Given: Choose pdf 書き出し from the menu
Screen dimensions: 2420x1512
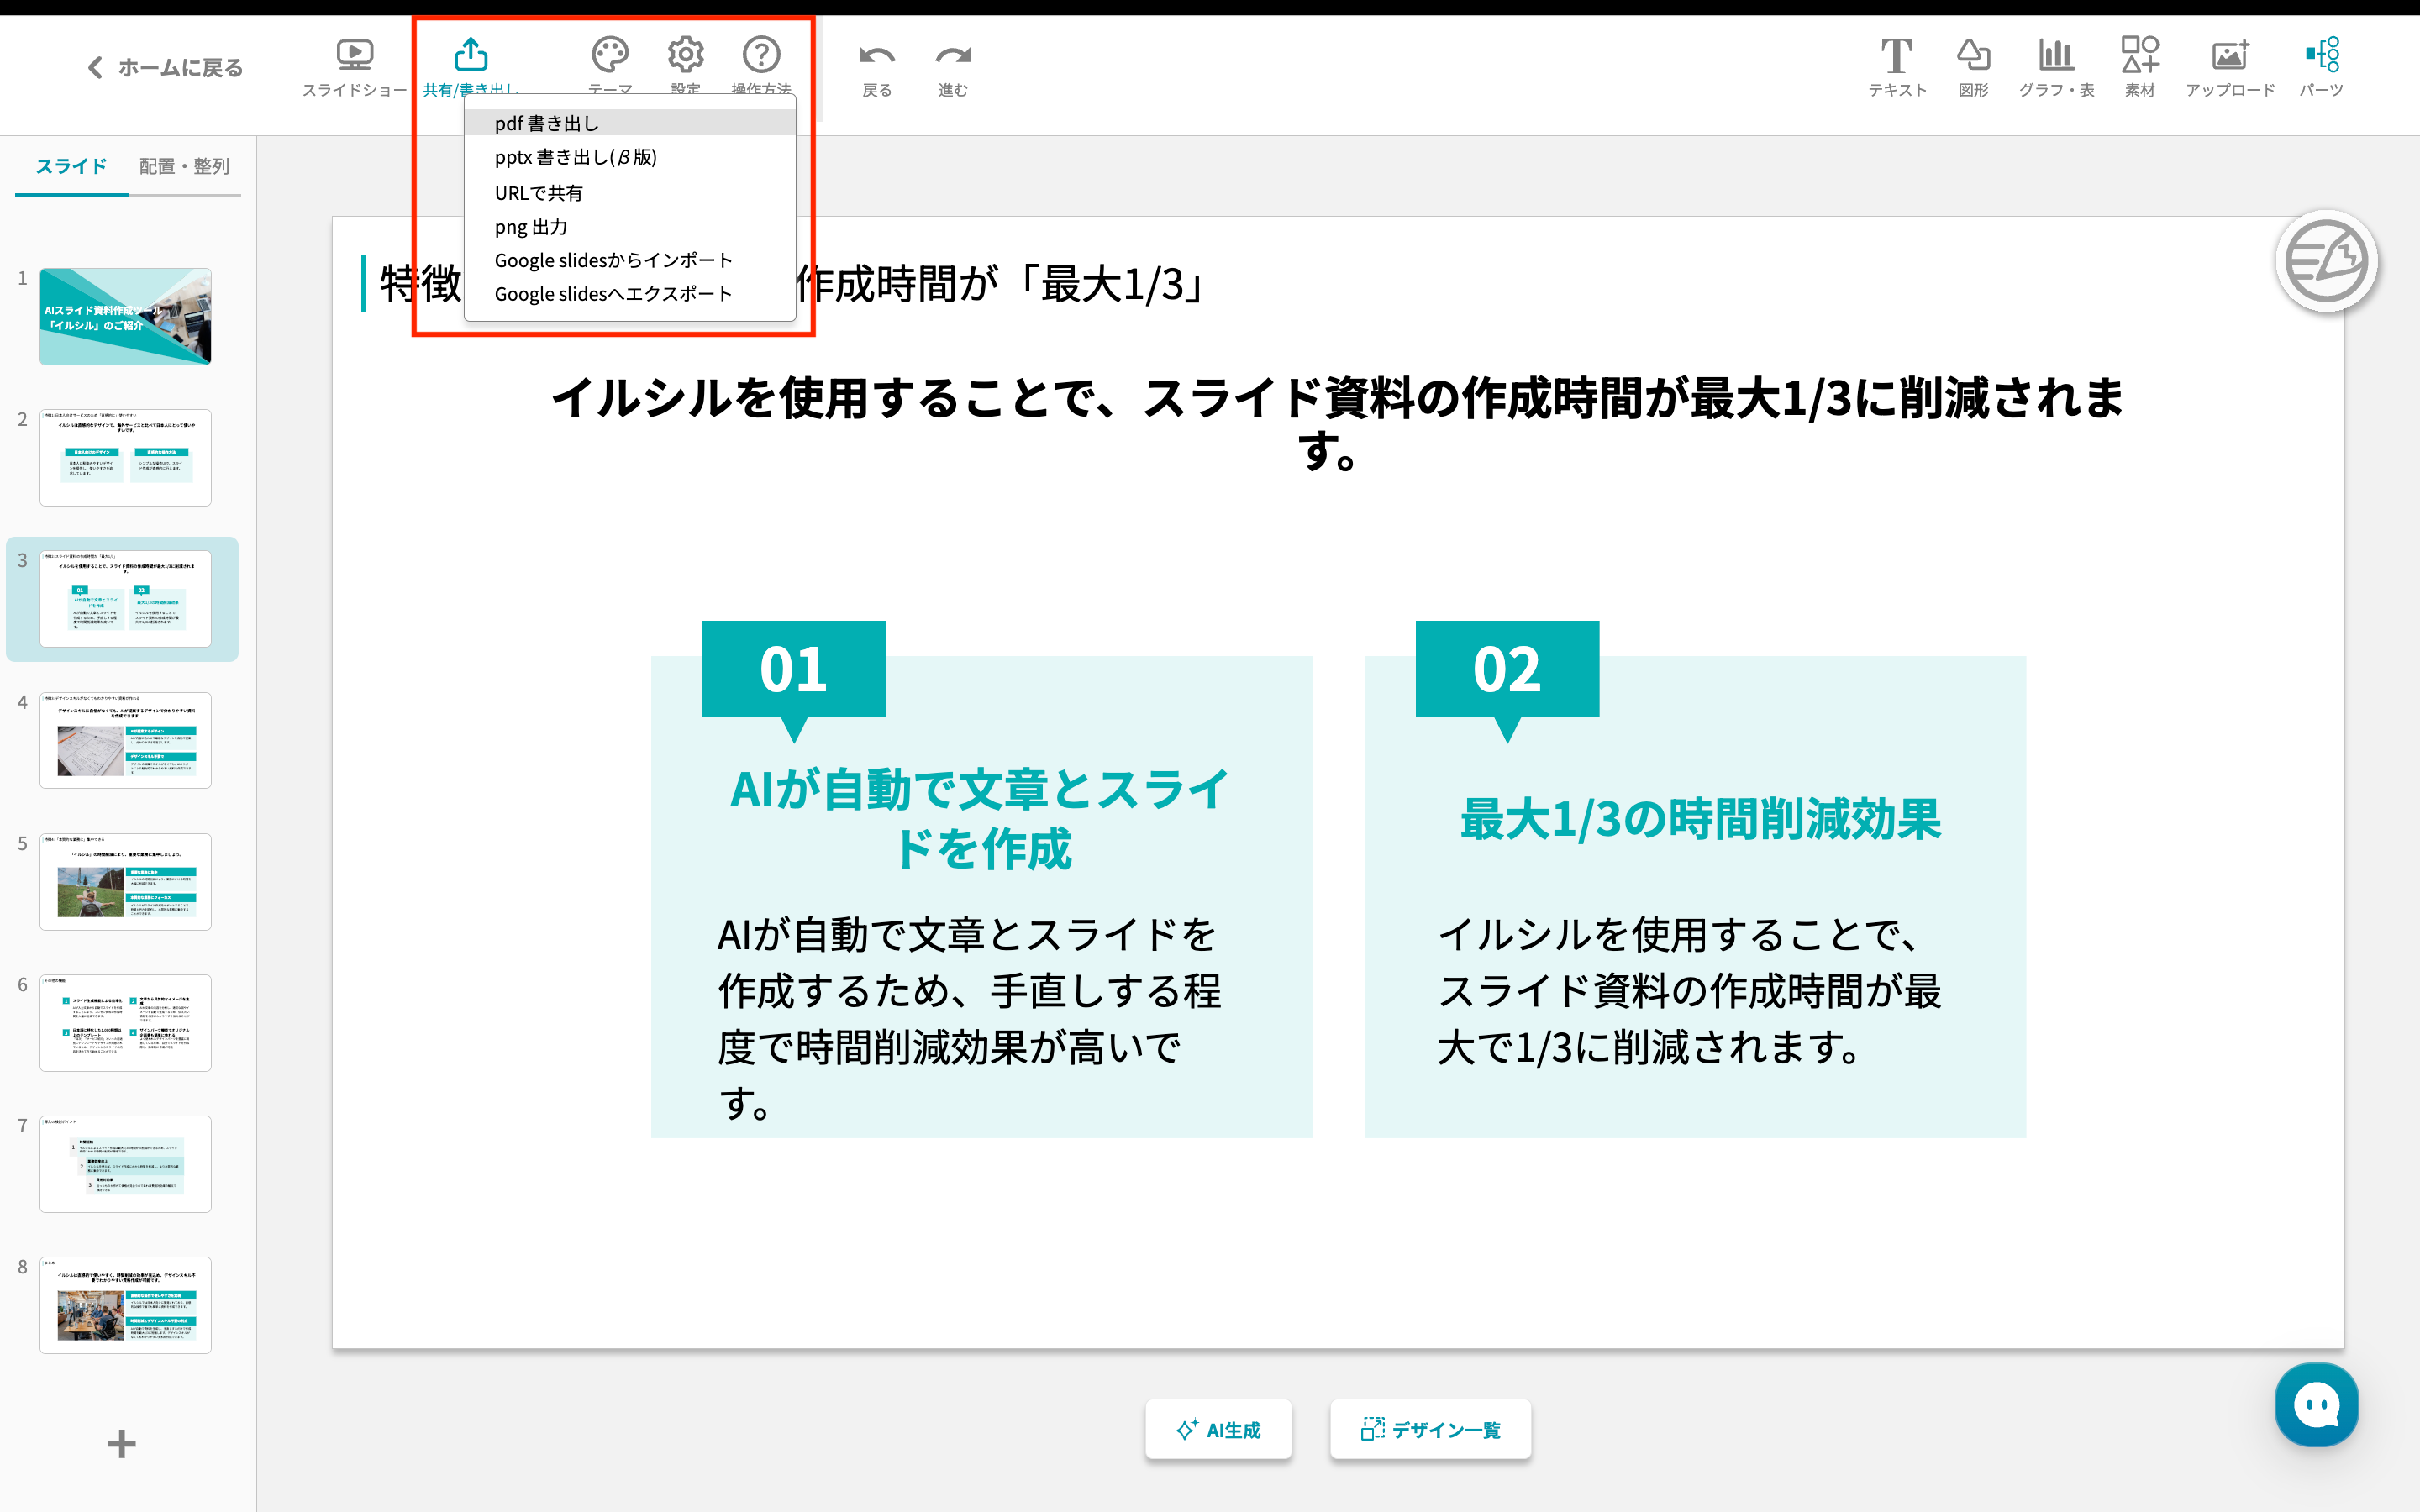Looking at the screenshot, I should 547,123.
